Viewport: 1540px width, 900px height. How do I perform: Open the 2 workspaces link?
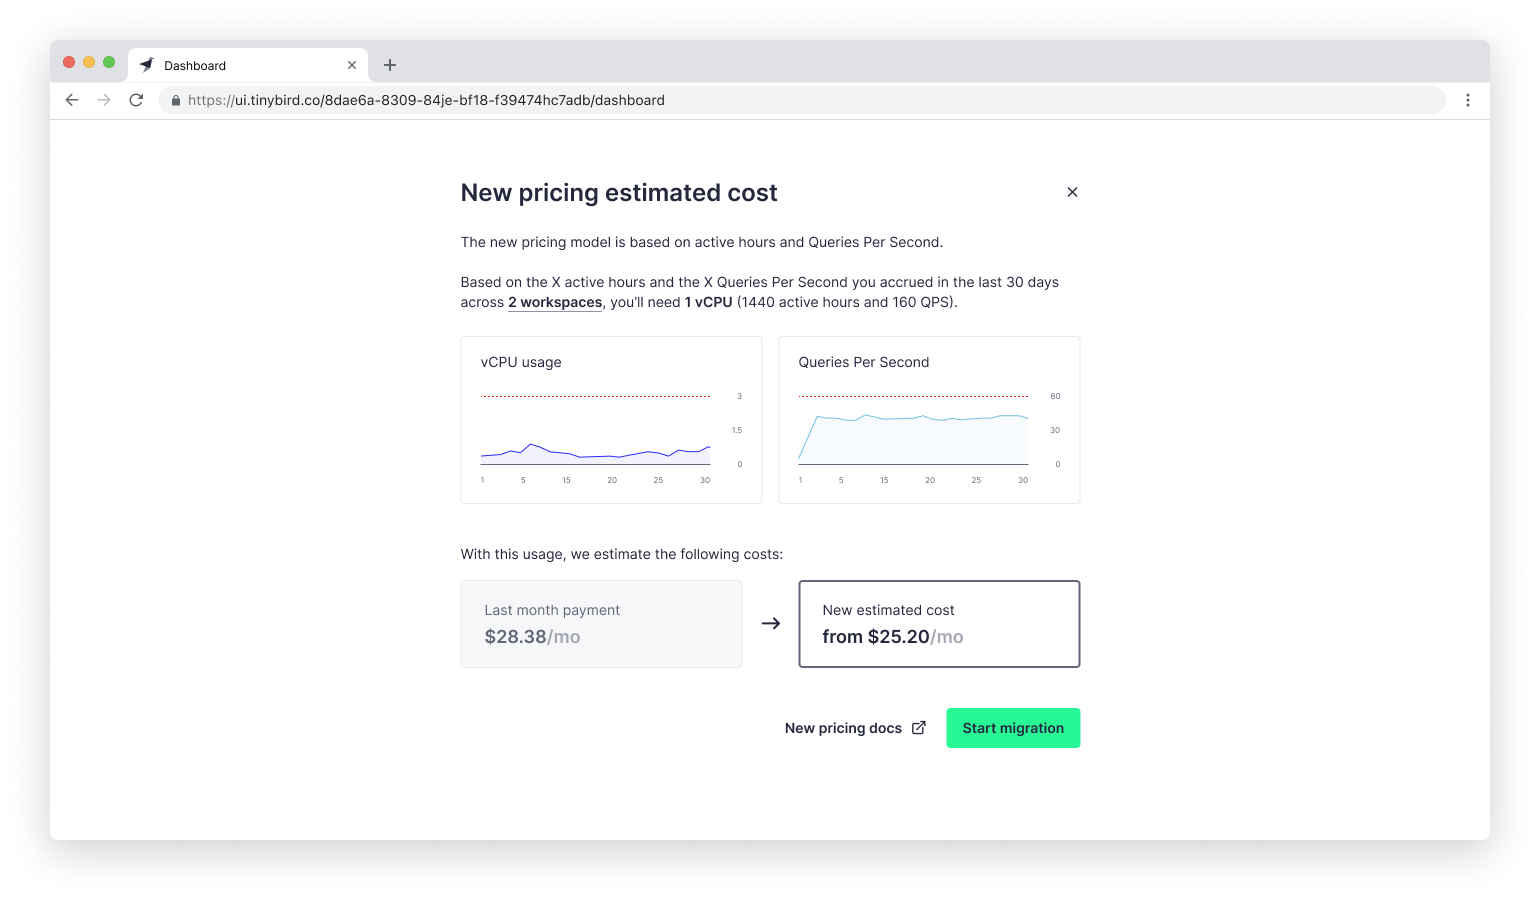point(555,302)
